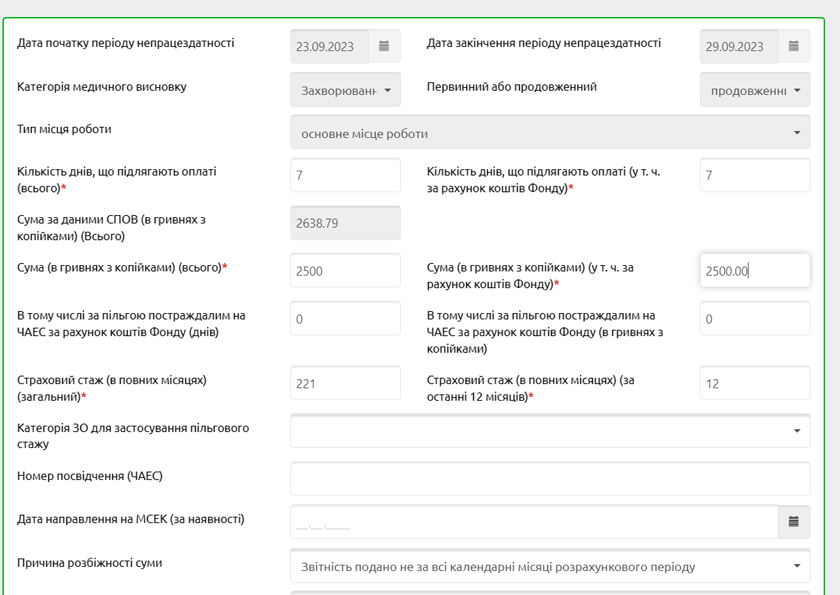Open calendar picker for period start date
Image resolution: width=840 pixels, height=595 pixels.
(384, 46)
